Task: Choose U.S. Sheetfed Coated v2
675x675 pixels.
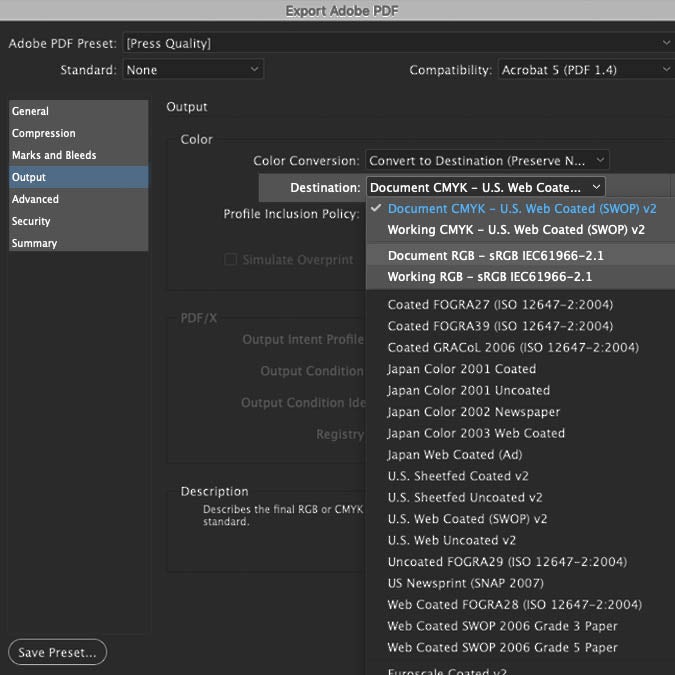Action: [458, 476]
